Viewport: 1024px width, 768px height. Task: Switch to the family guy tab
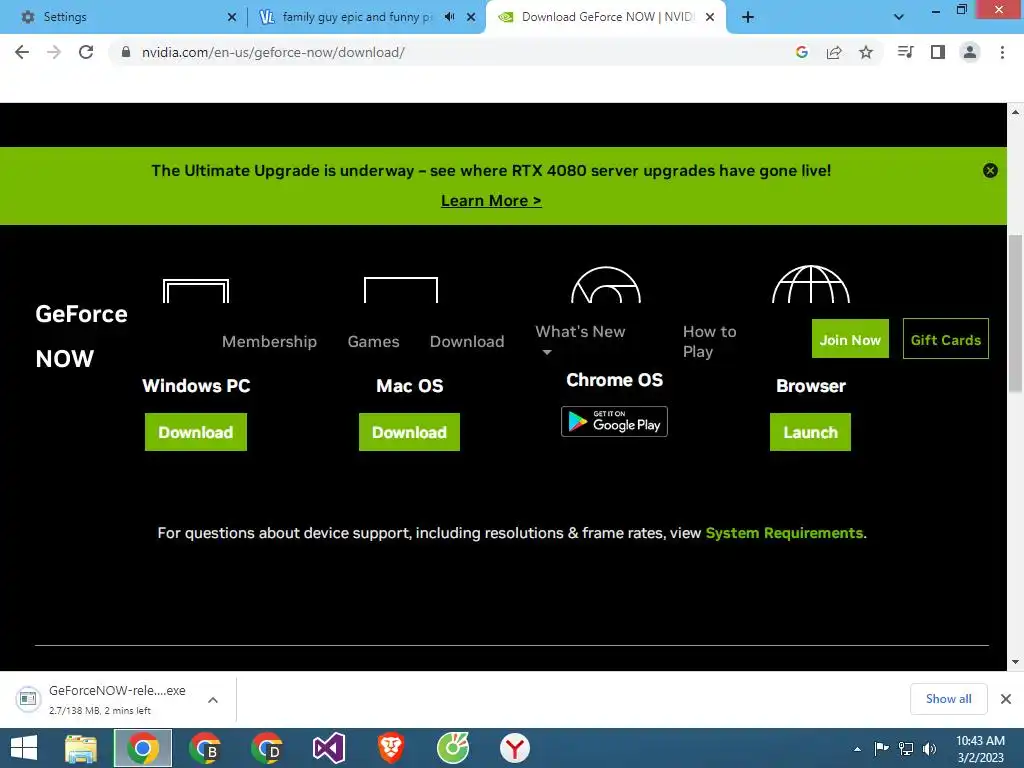click(x=356, y=17)
